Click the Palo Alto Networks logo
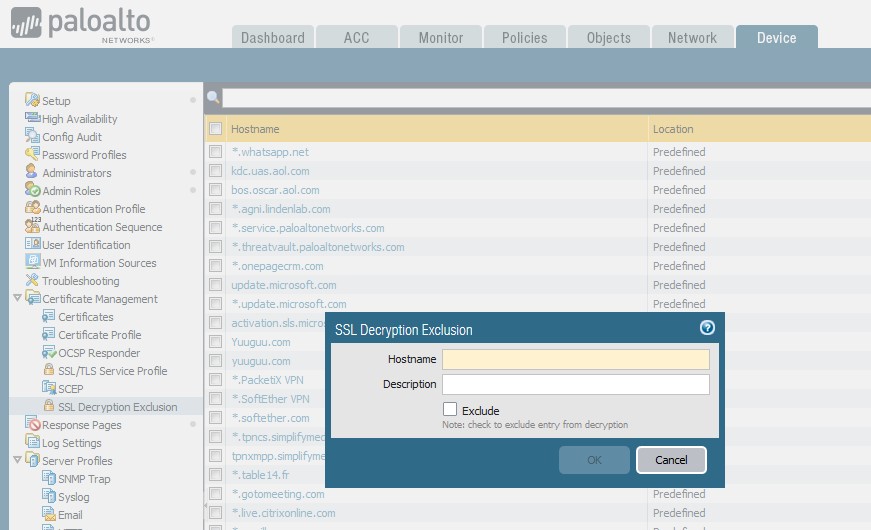Viewport: 871px width, 530px height. coord(82,24)
